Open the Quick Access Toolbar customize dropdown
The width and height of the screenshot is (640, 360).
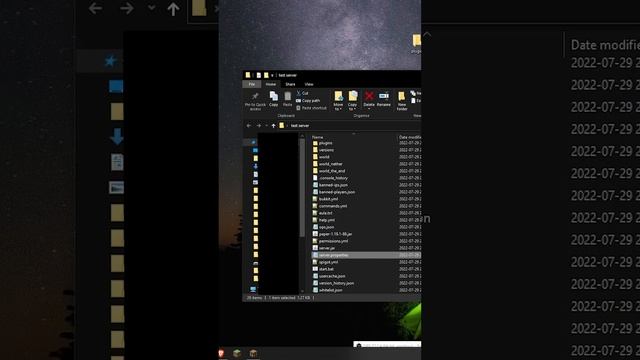[272, 75]
